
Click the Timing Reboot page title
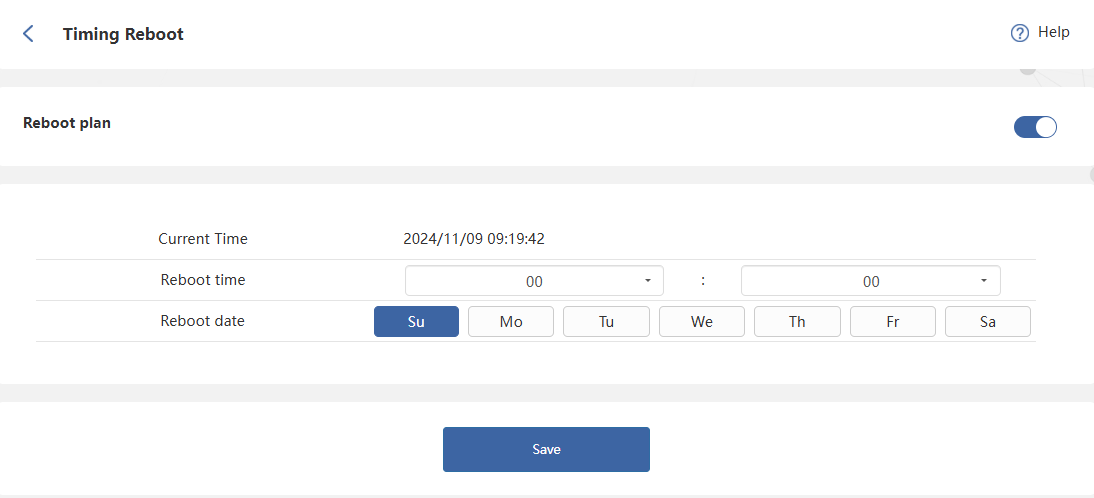123,34
